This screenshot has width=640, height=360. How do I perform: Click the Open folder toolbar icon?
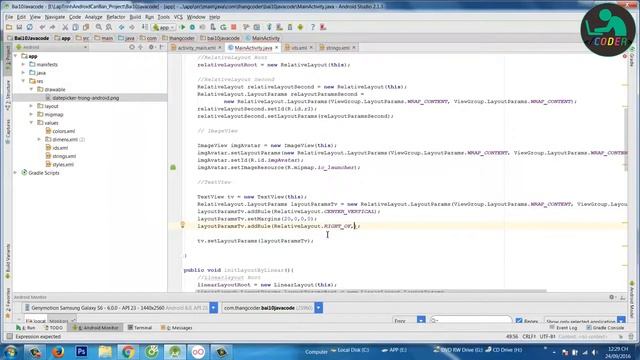pos(9,27)
